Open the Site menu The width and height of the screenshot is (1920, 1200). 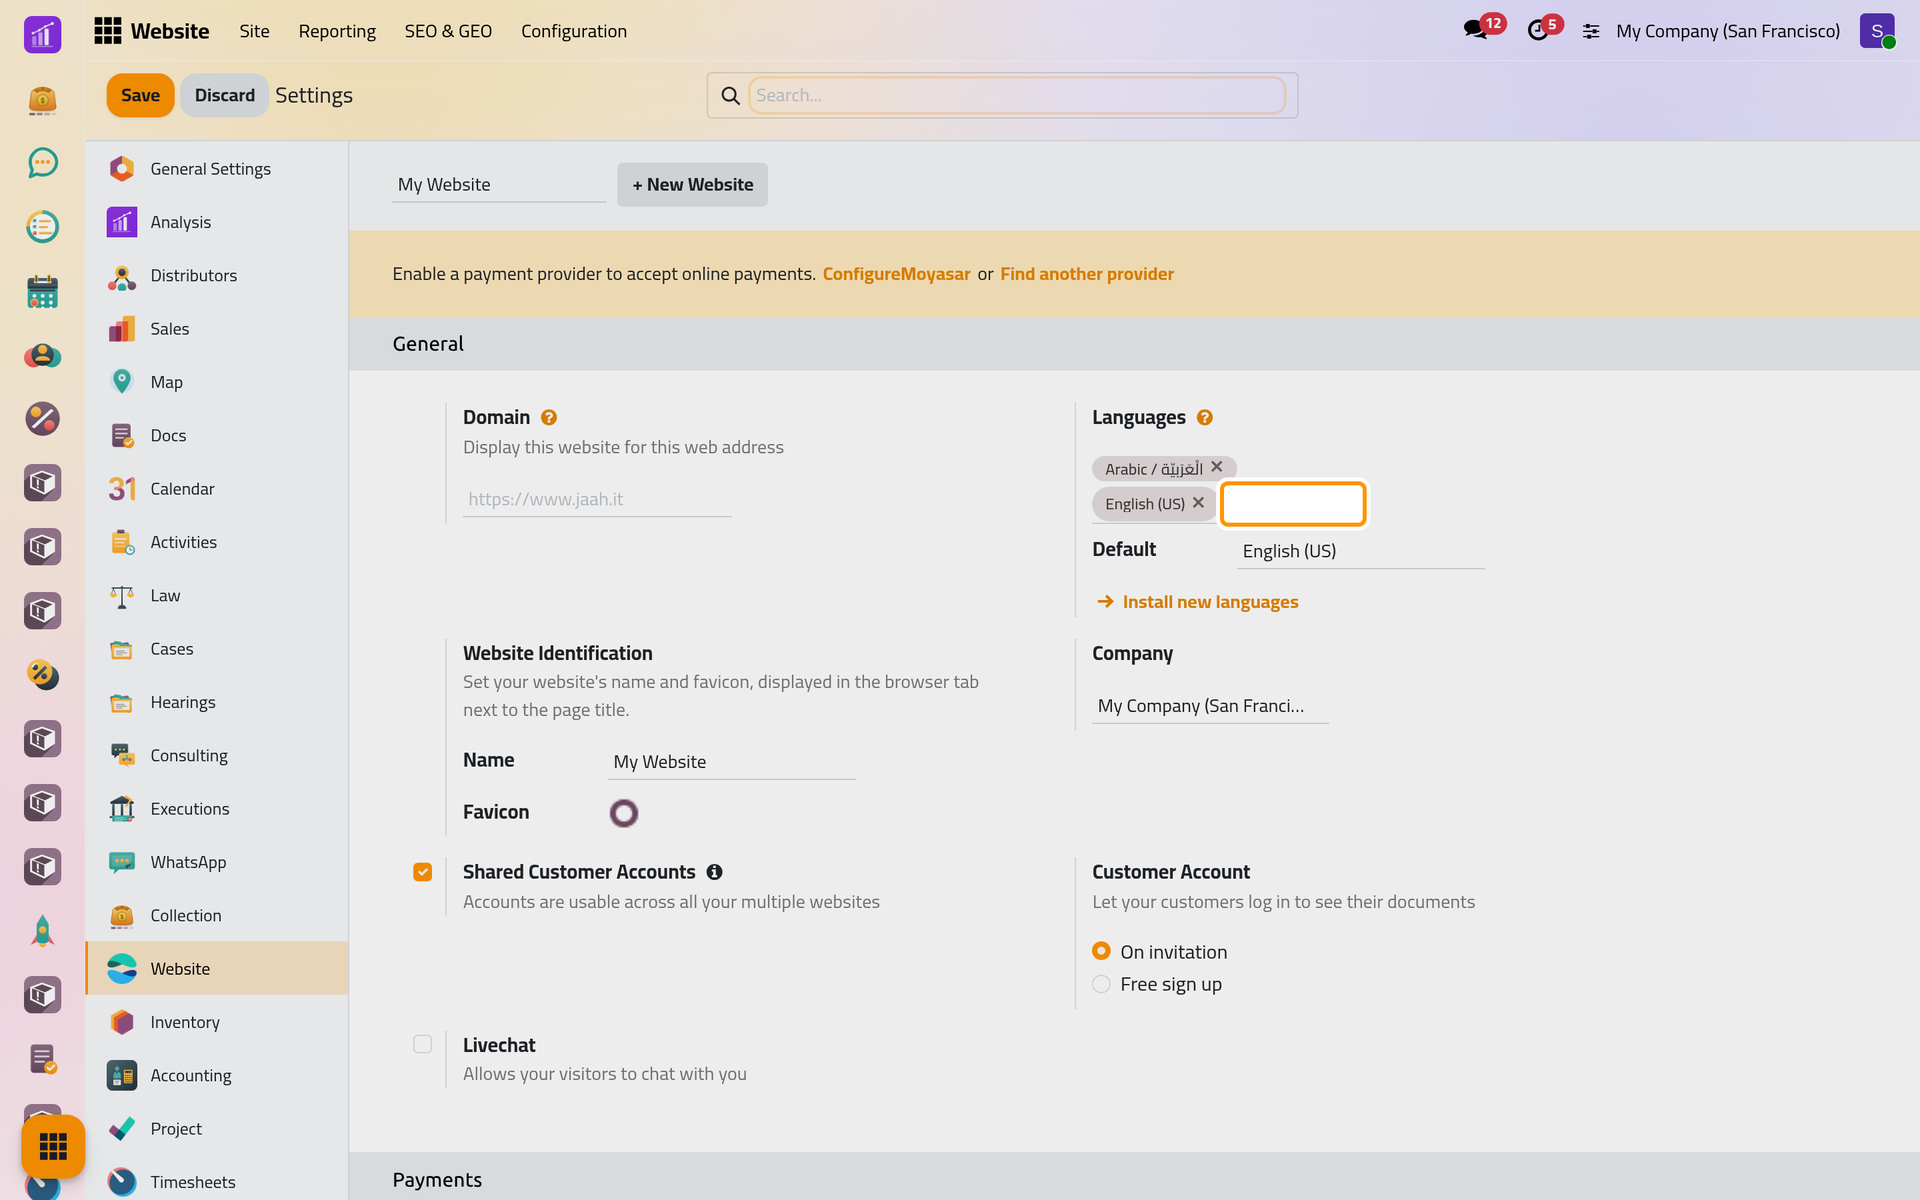click(x=254, y=31)
